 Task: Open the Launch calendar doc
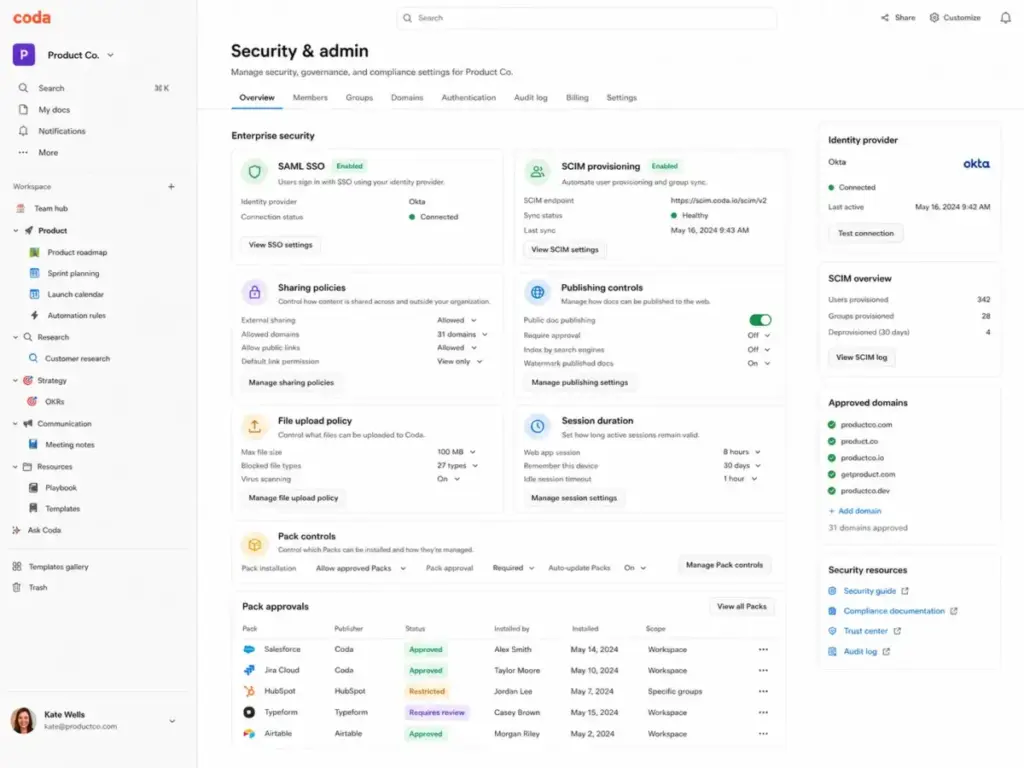pos(75,295)
